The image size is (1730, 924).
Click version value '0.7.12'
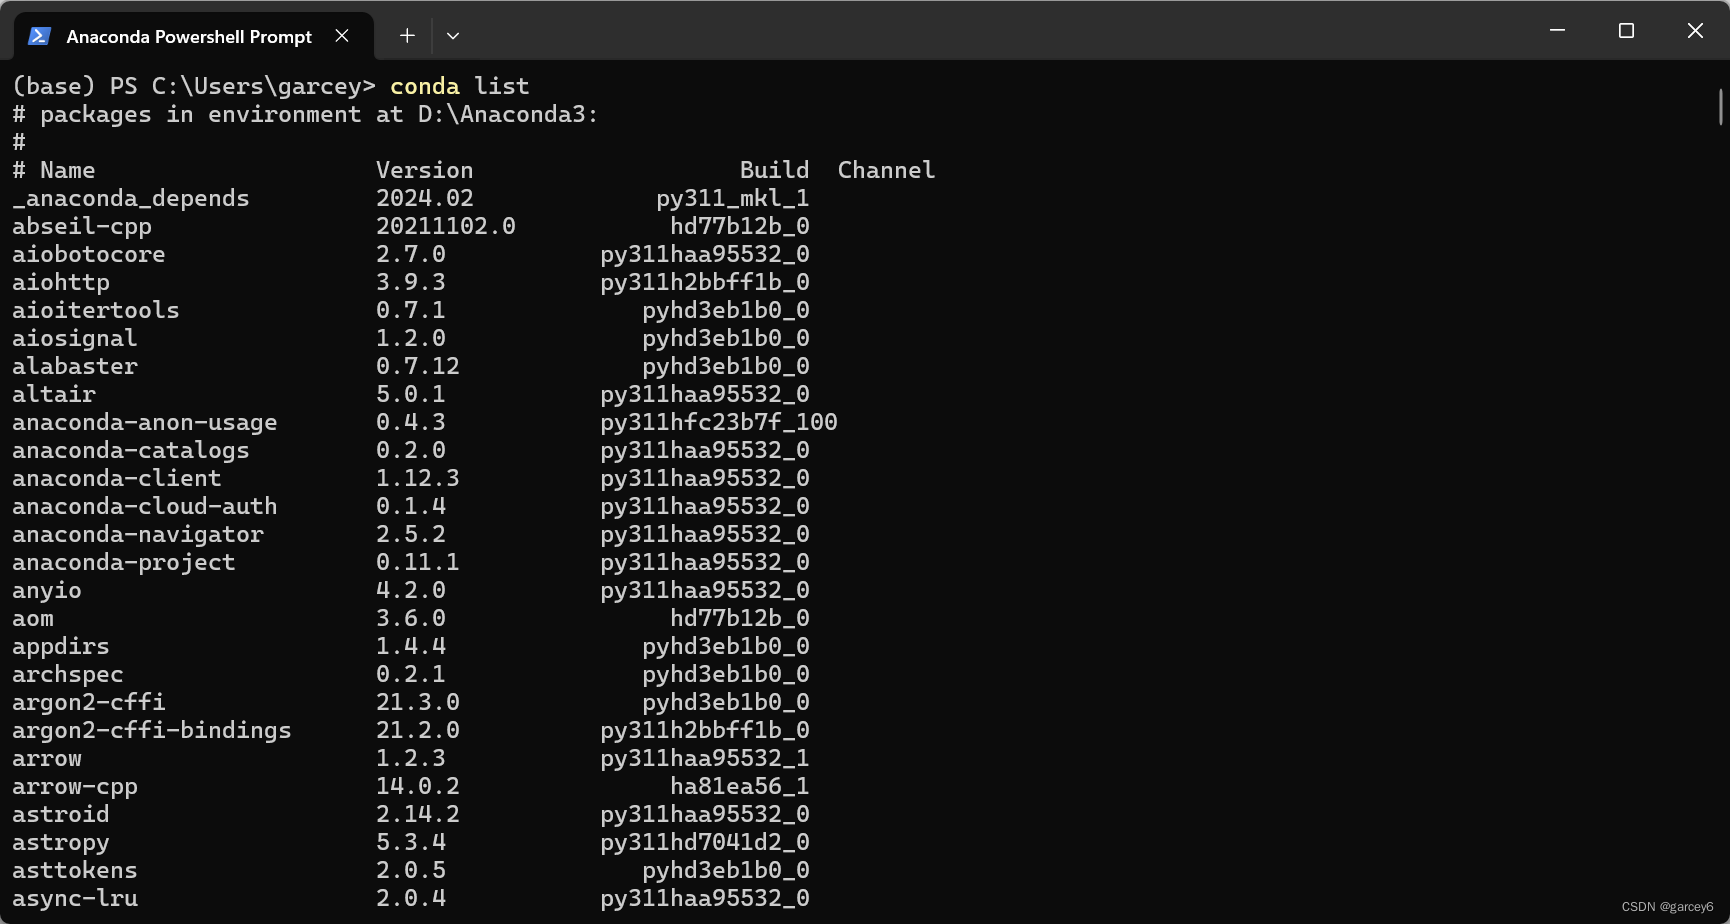tap(417, 366)
